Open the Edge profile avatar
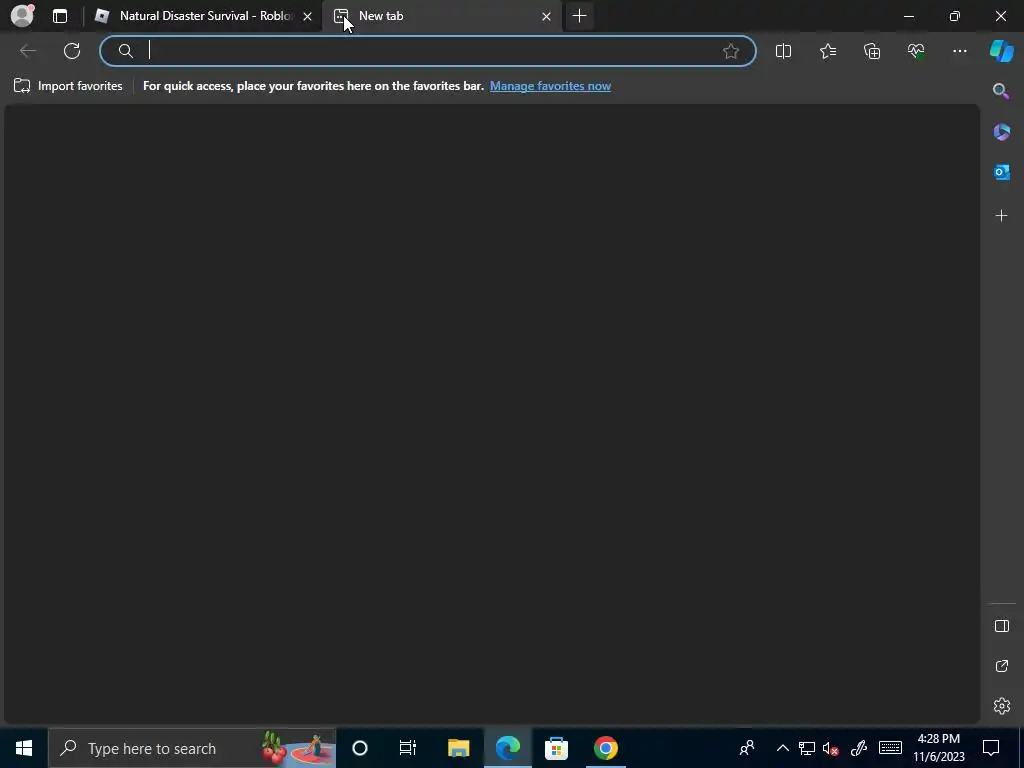The height and width of the screenshot is (768, 1024). click(x=22, y=16)
